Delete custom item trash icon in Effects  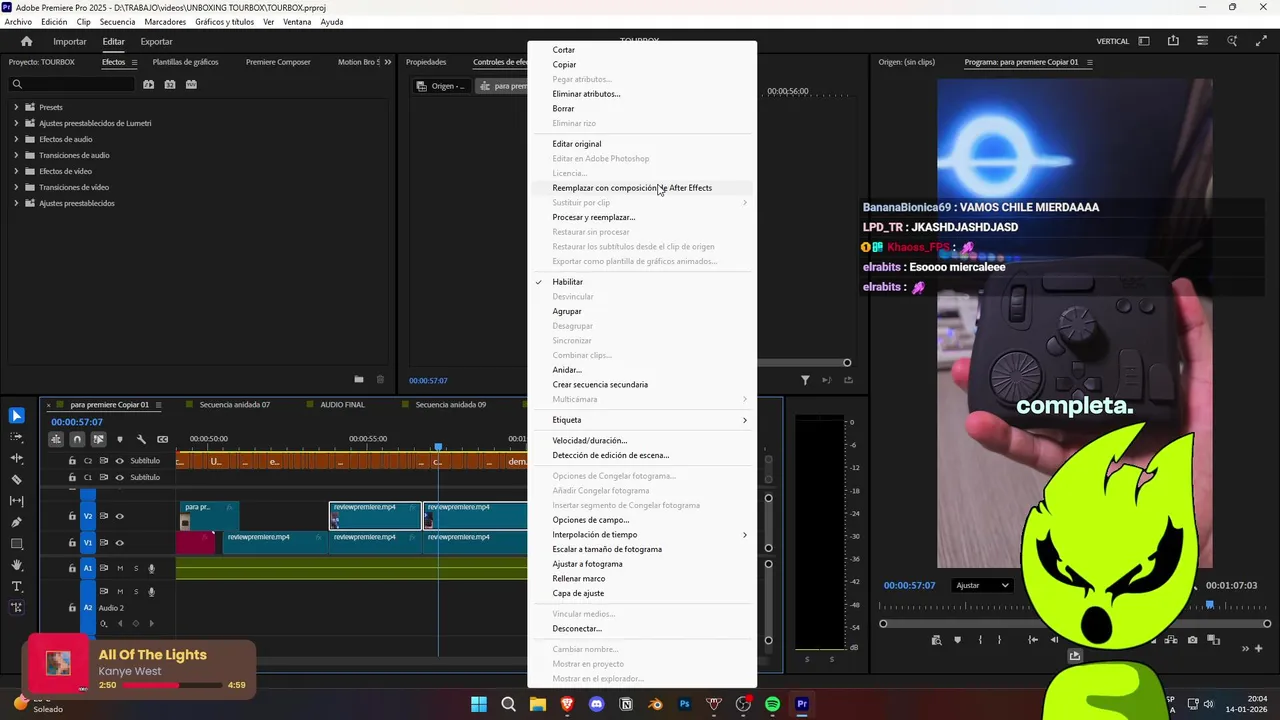point(380,380)
